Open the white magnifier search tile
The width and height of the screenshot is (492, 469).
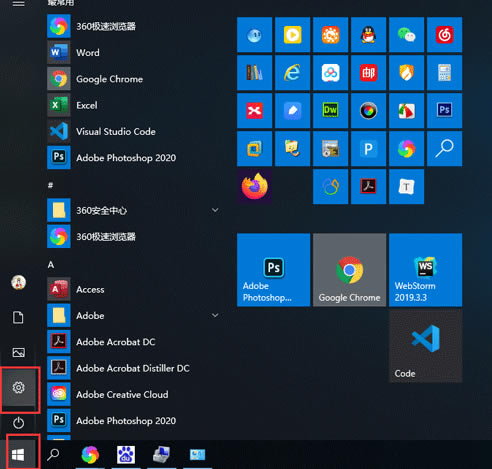[444, 149]
